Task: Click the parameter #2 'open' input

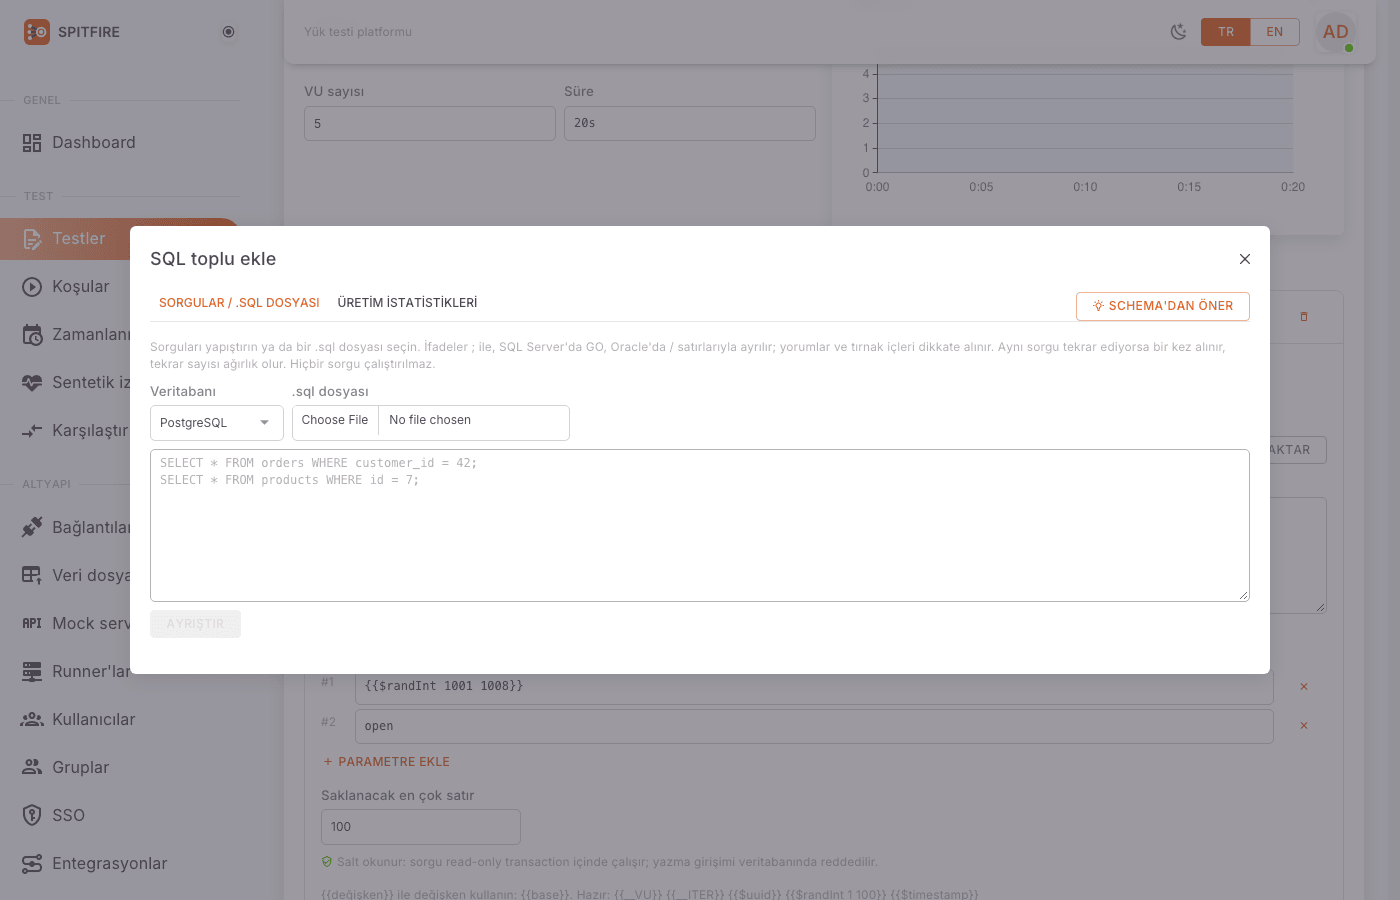Action: point(814,726)
